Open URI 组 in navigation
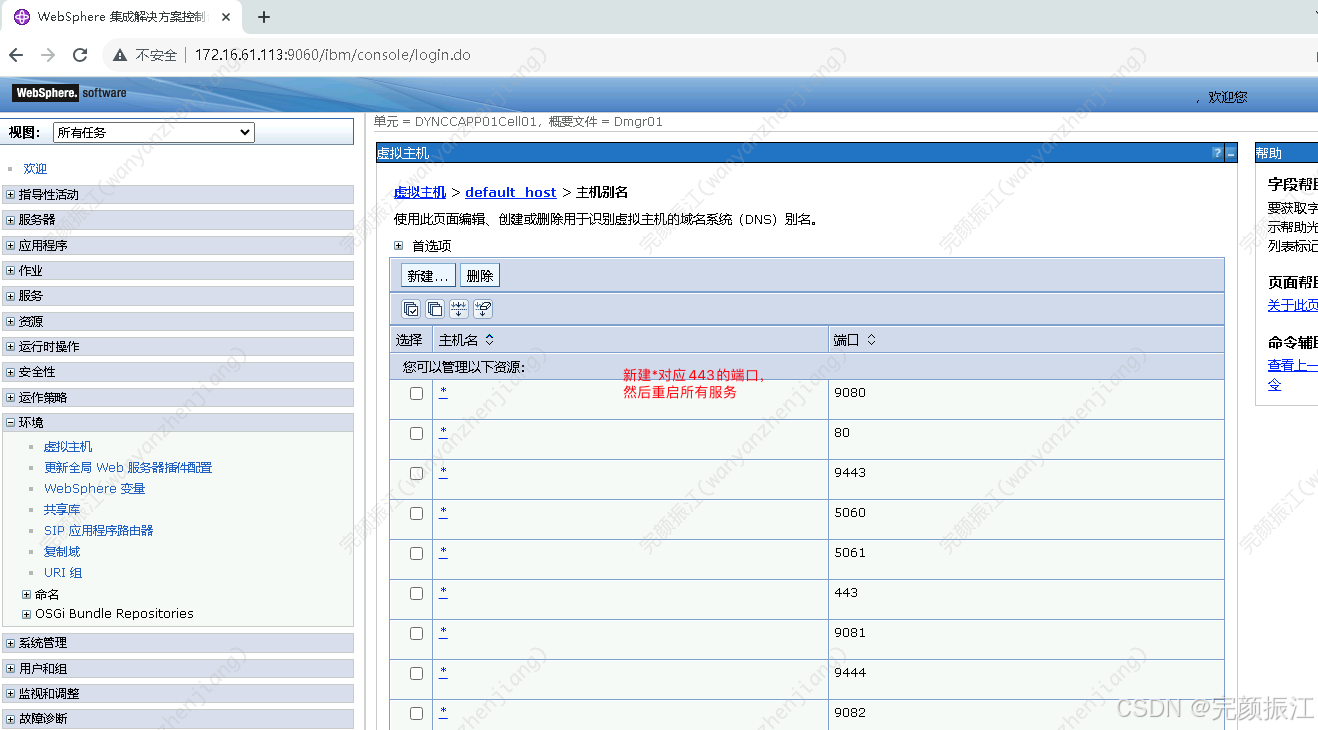The image size is (1318, 730). click(x=63, y=573)
